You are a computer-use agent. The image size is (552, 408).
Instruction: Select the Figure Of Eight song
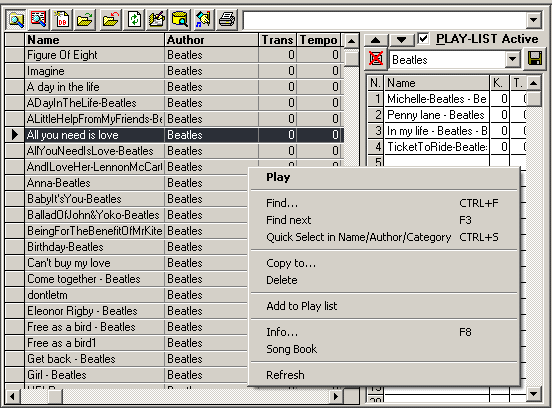(x=94, y=55)
